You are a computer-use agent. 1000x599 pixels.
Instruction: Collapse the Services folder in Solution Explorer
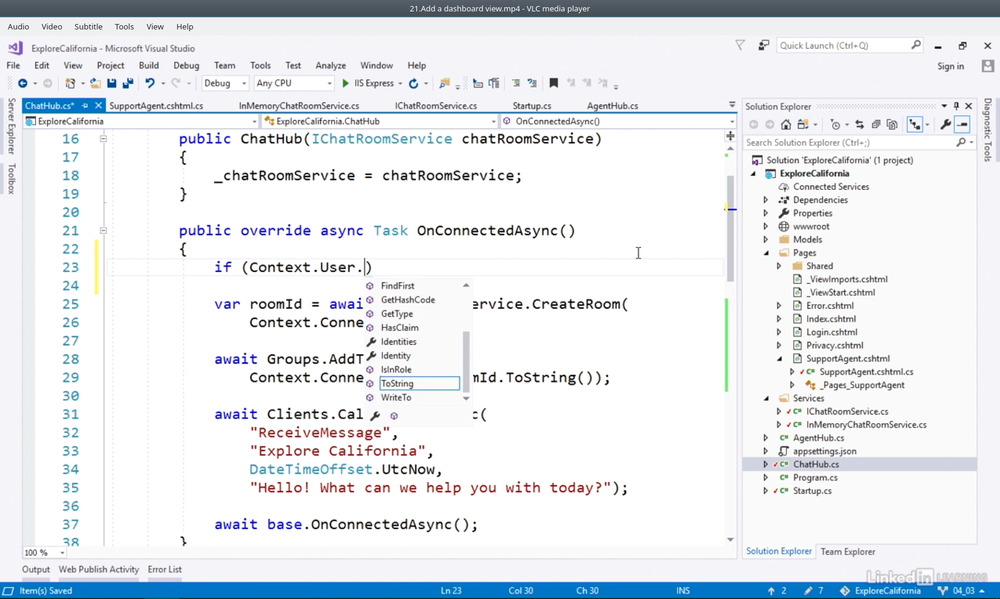(766, 399)
